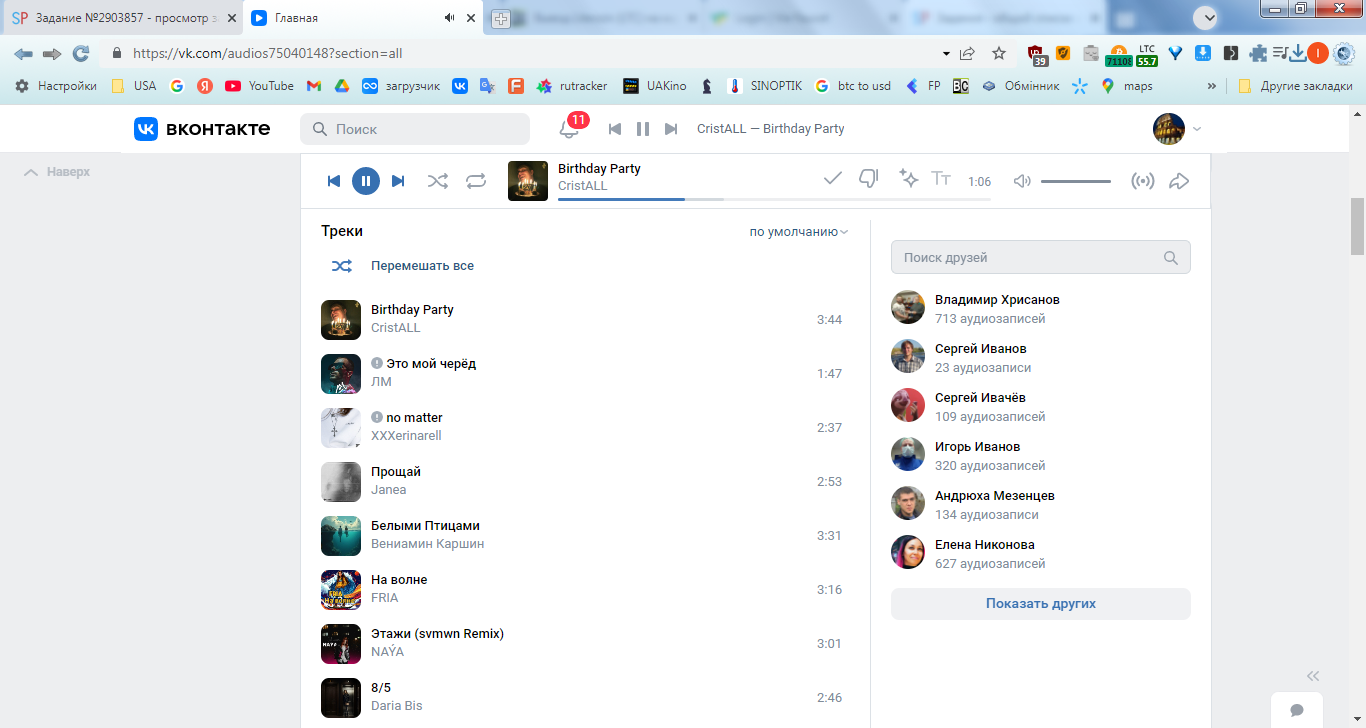Click the address bar URL
Viewport: 1366px width, 728px height.
pos(267,54)
